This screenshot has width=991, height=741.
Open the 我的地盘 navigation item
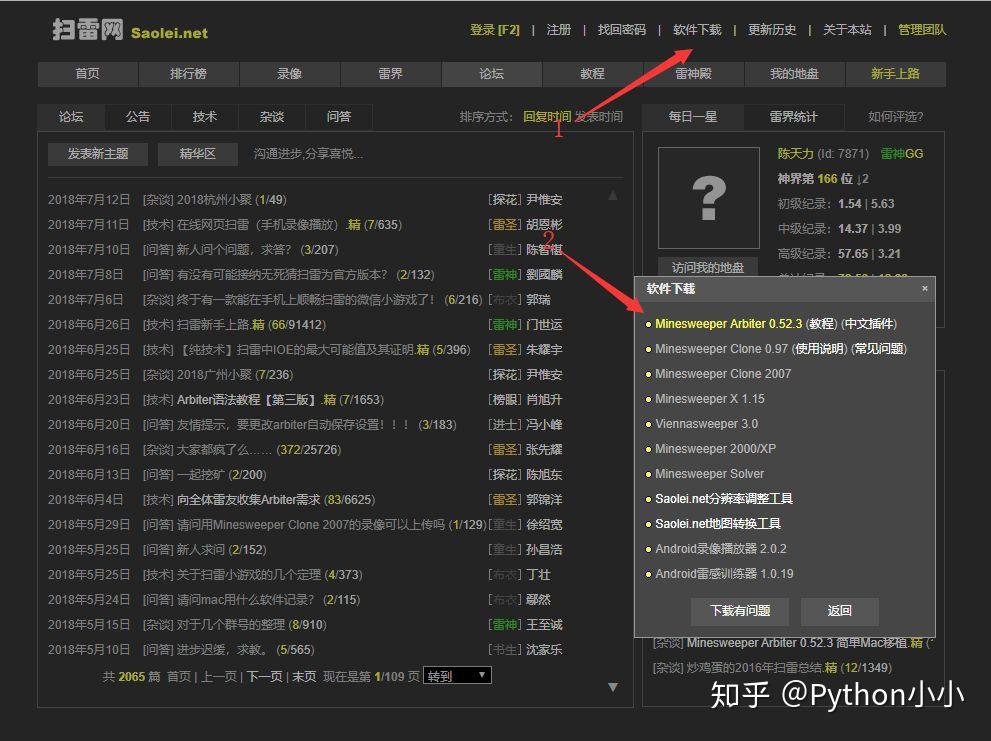pos(794,74)
